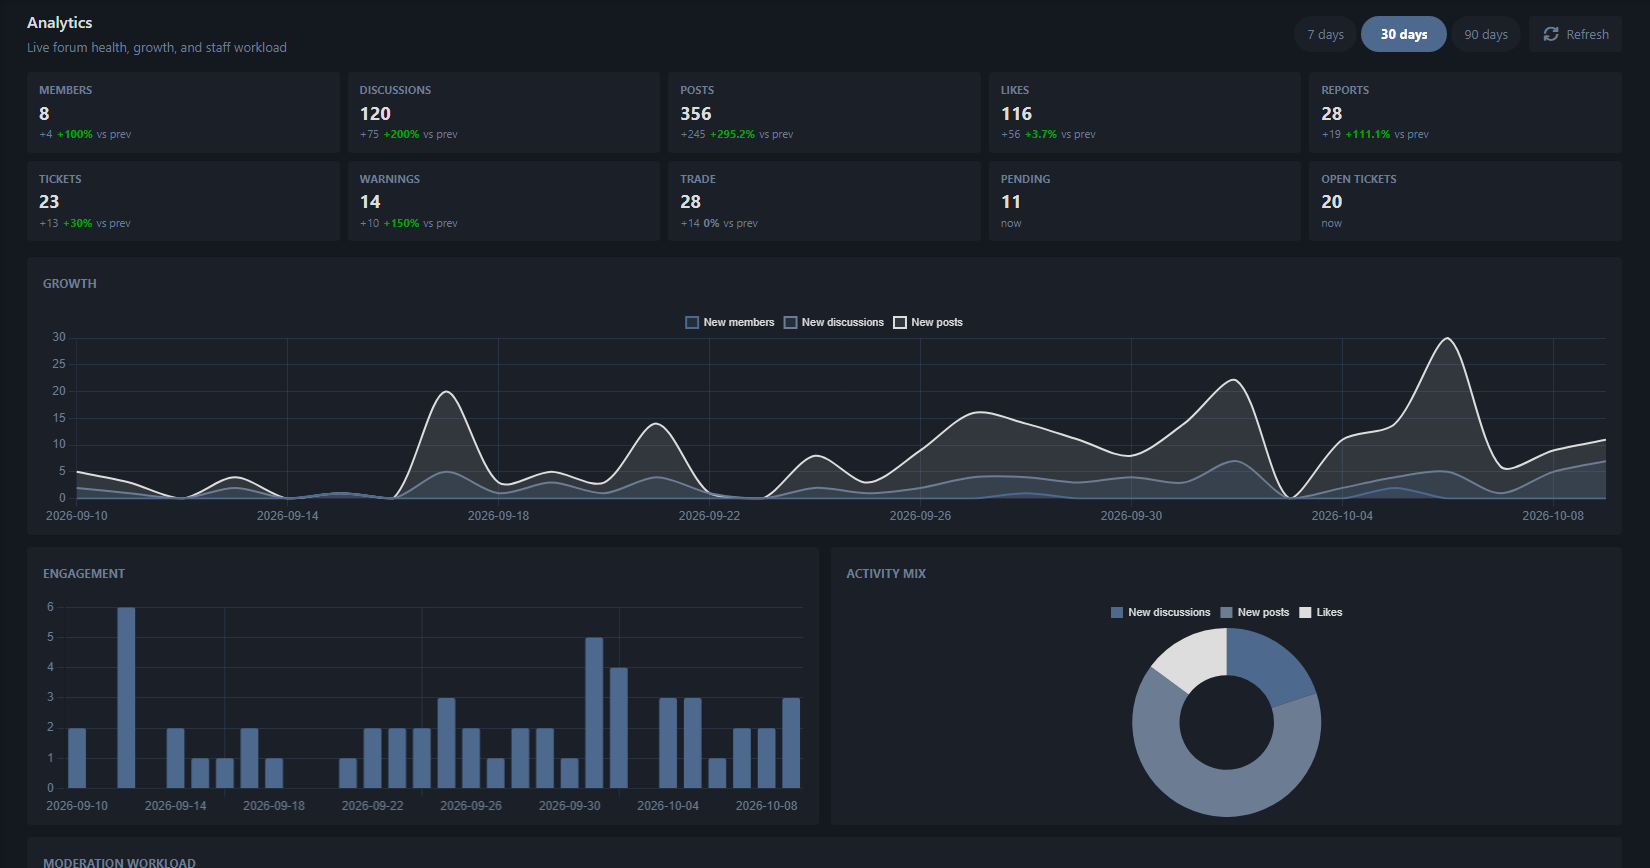Switch the range to 90 days

(1486, 34)
